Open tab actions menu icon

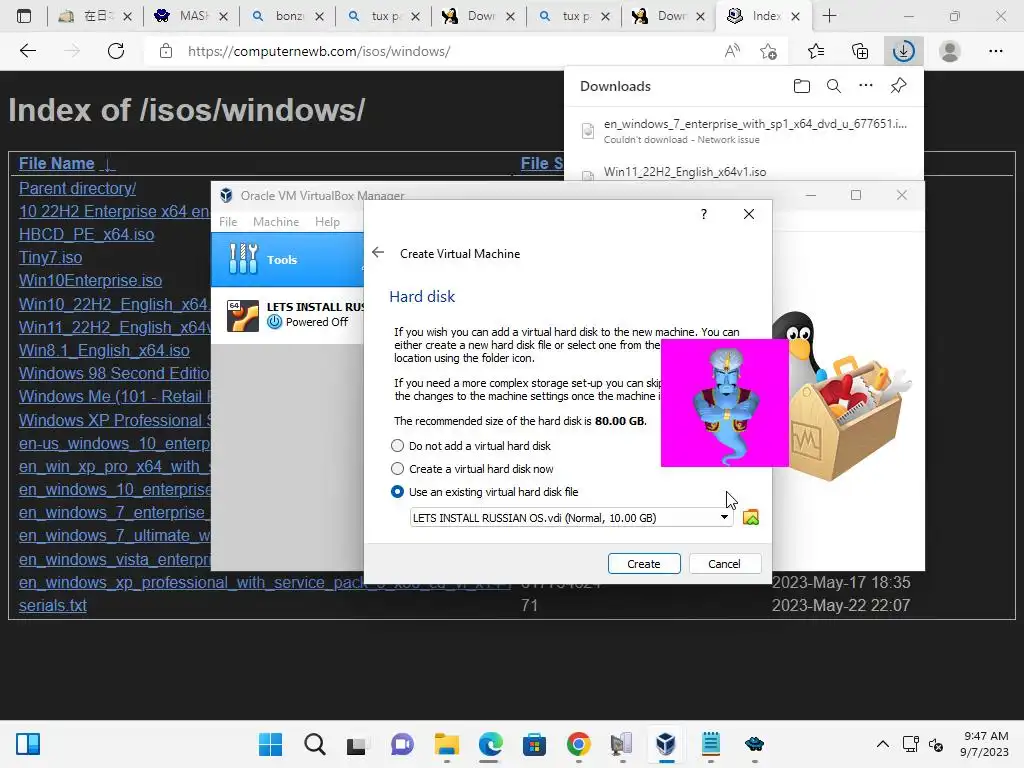24,16
